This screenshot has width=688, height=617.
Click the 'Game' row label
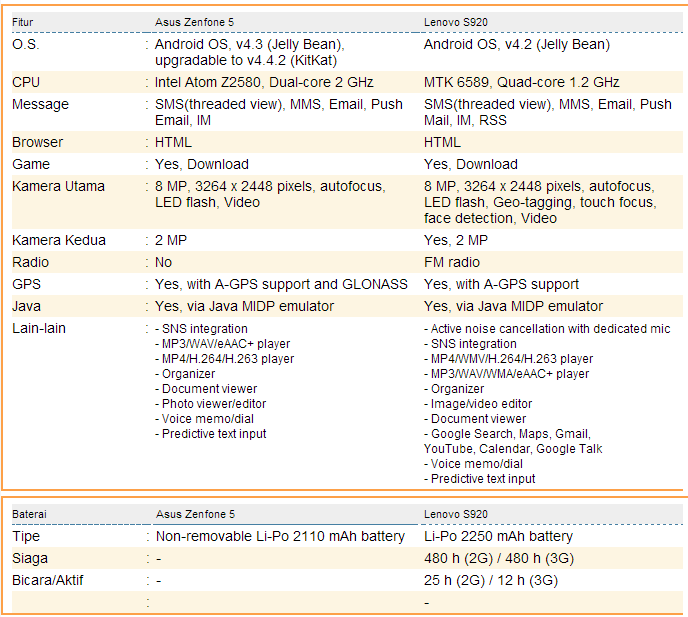31,164
